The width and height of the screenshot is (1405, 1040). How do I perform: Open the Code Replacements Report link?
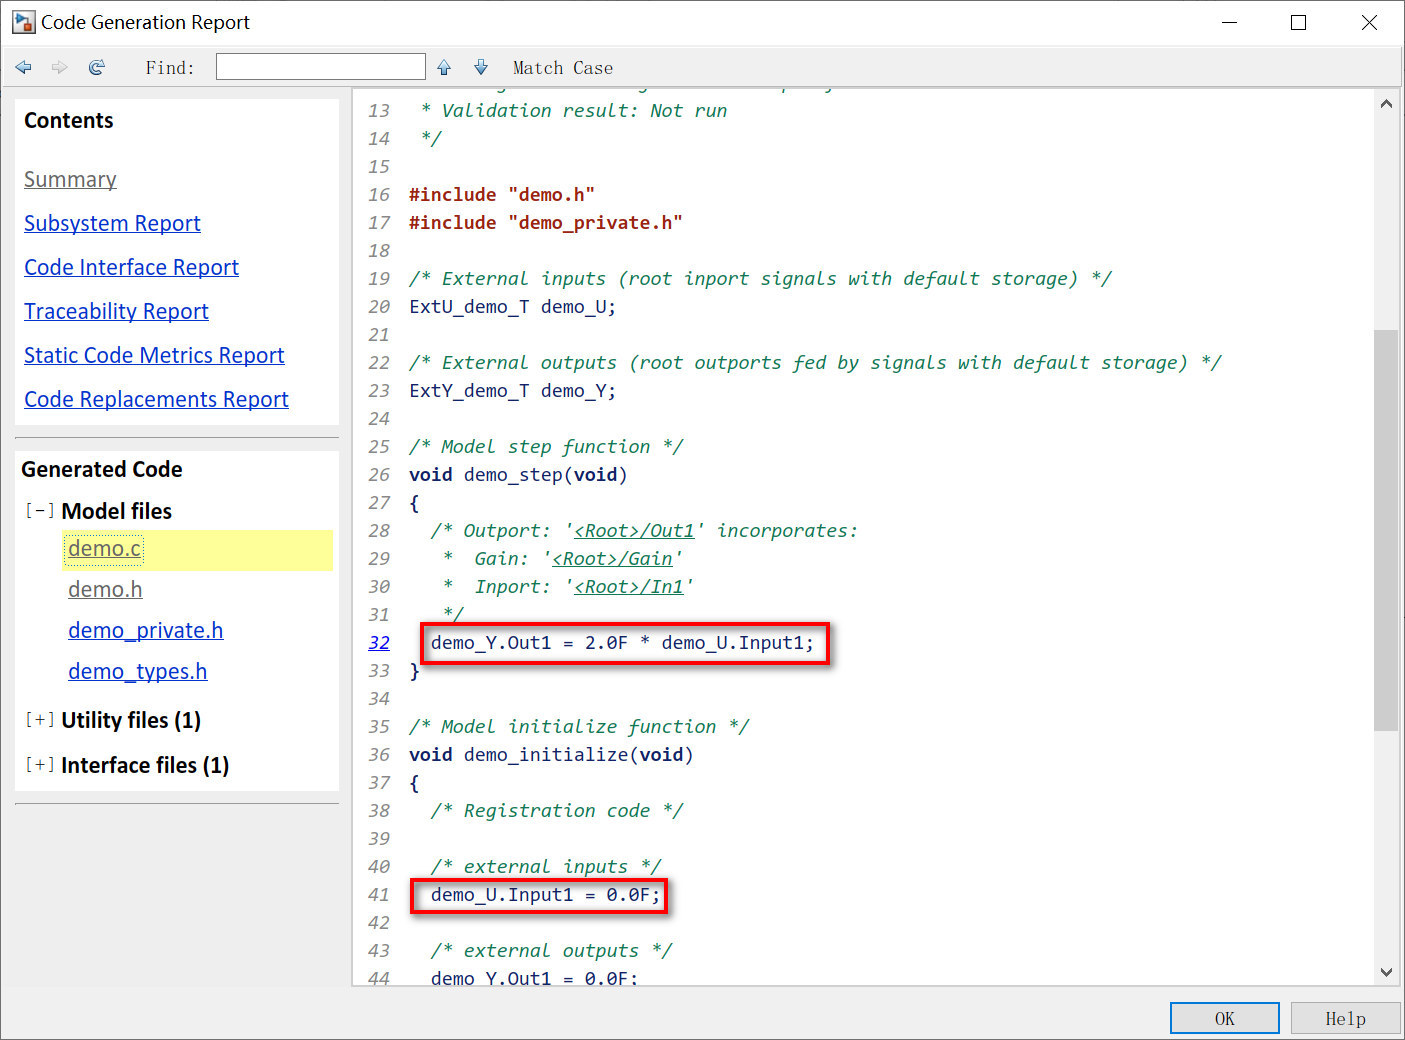(156, 400)
